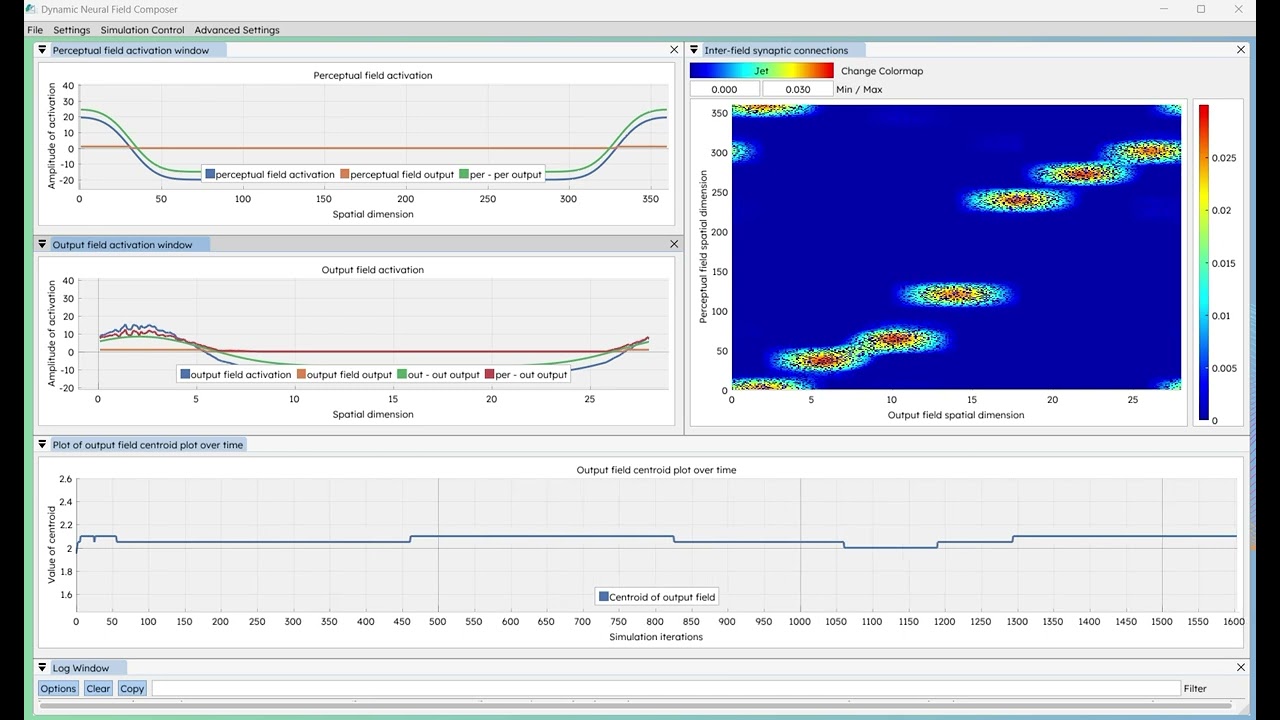Click the Change Colormap button
Image resolution: width=1280 pixels, height=720 pixels.
point(882,71)
